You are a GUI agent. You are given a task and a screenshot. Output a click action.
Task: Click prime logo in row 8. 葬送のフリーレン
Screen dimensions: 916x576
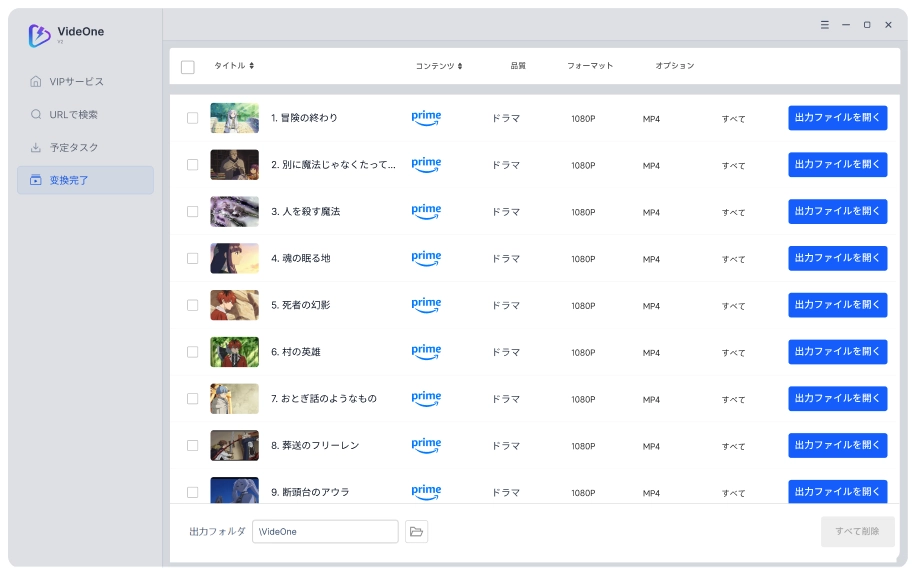point(426,445)
